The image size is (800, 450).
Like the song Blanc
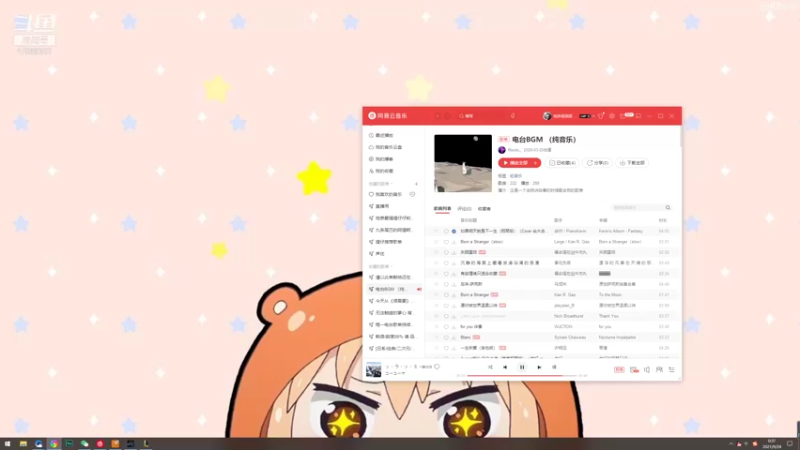[x=446, y=337]
